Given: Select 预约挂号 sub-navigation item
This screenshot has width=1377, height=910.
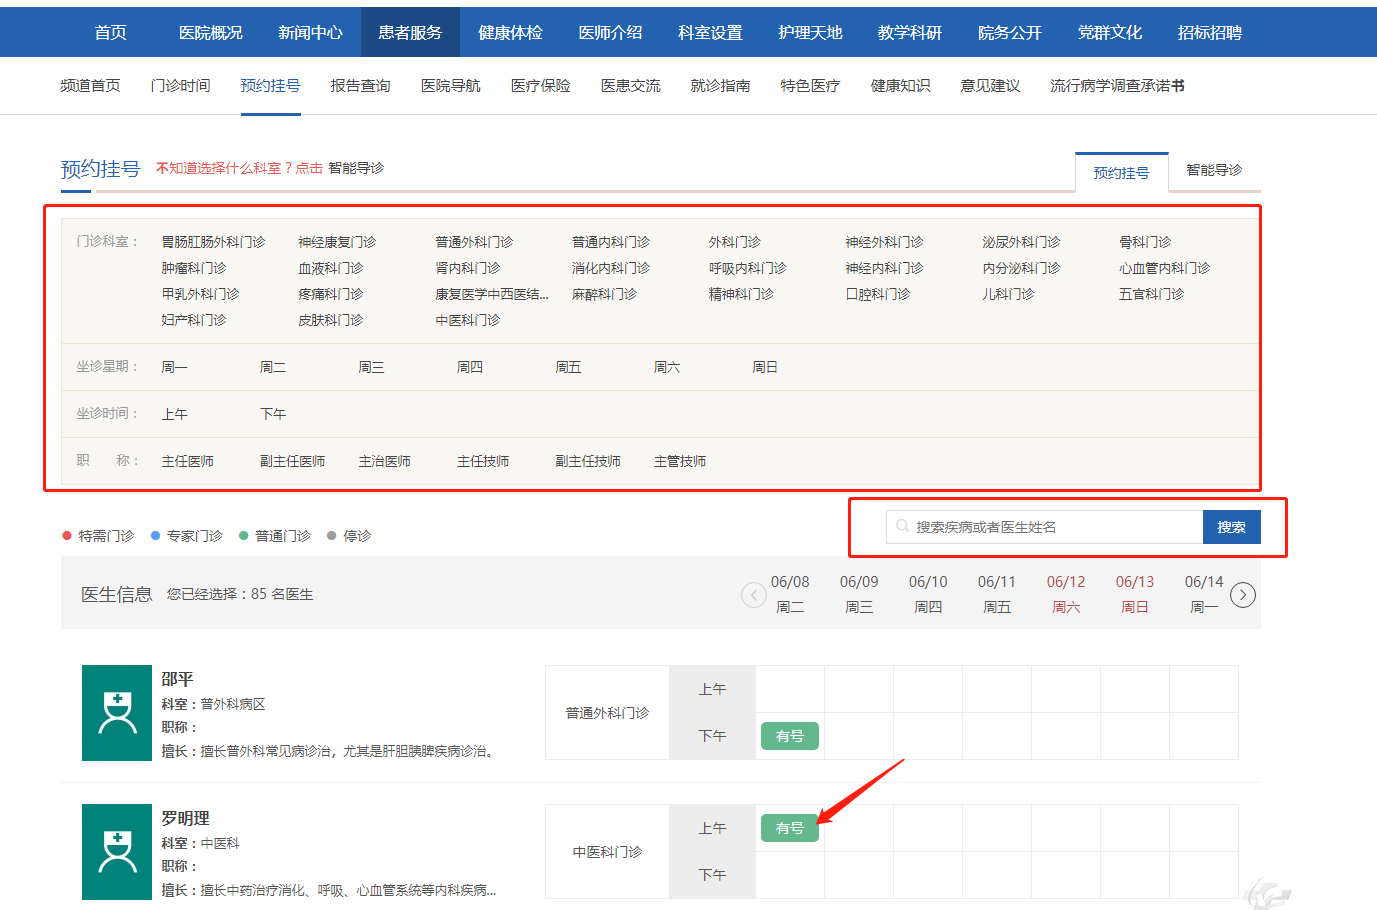Looking at the screenshot, I should 270,86.
